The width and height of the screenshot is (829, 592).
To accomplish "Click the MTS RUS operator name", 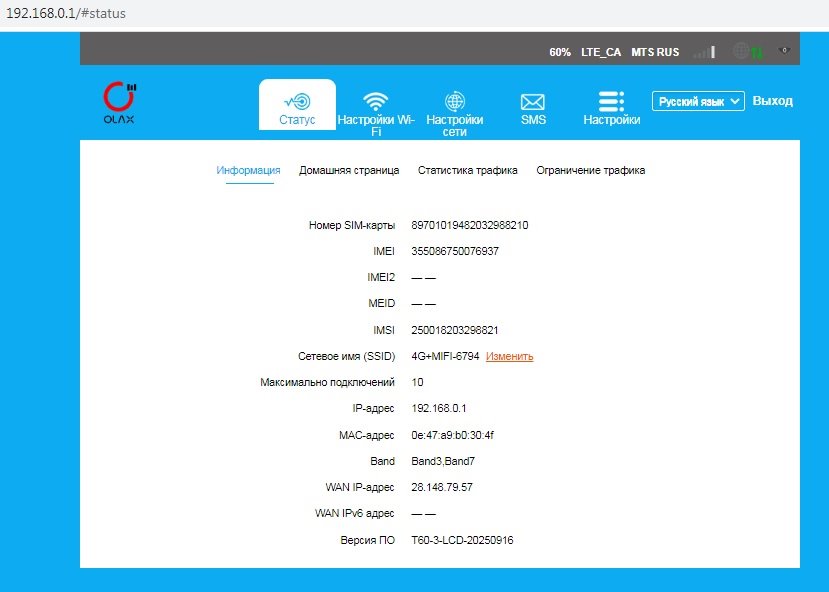I will tap(655, 52).
